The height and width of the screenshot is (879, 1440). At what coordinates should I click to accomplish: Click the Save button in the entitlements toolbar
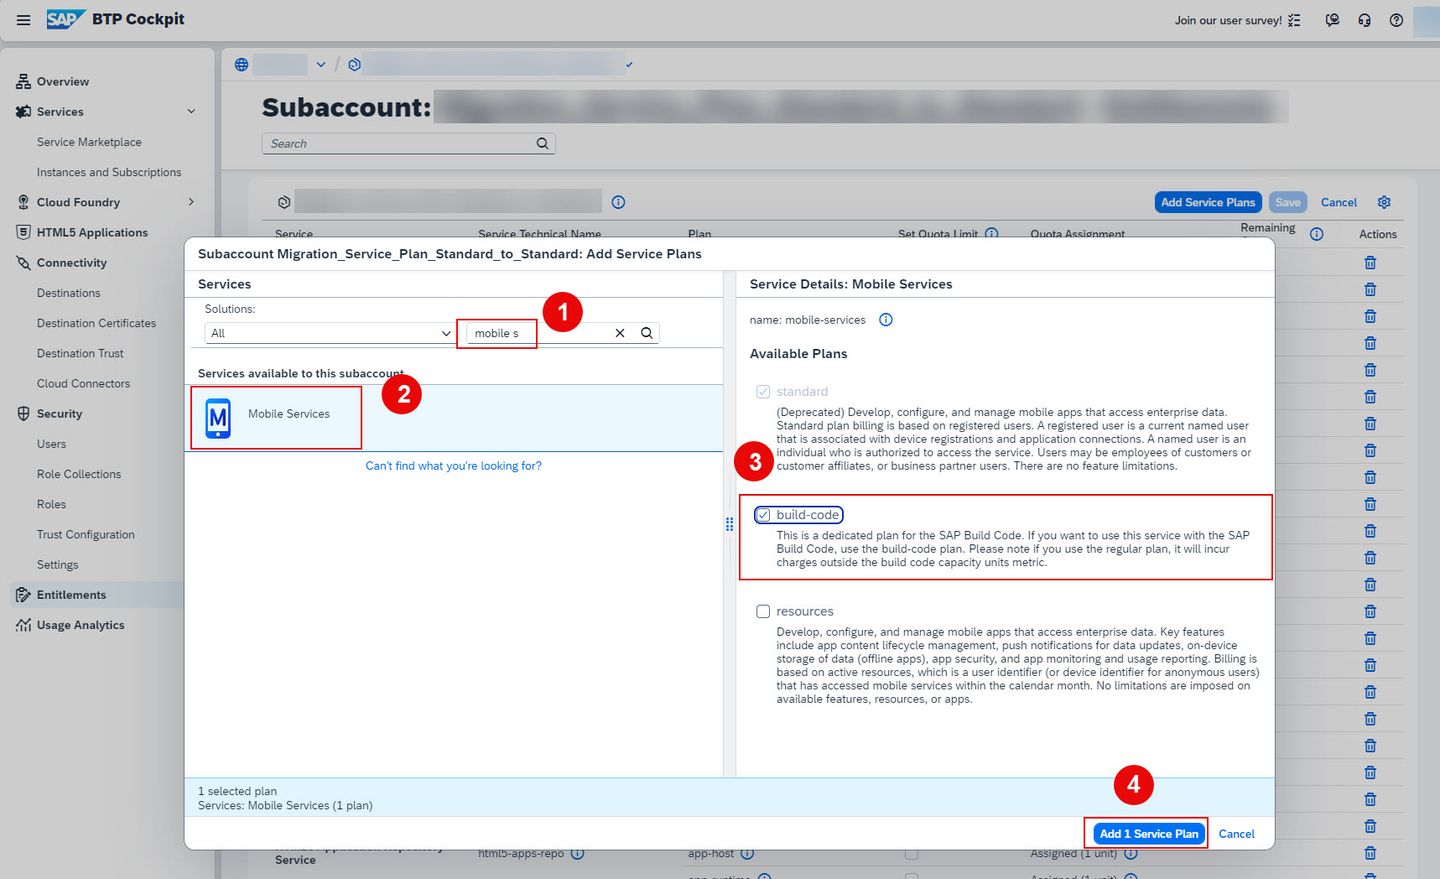(x=1288, y=202)
